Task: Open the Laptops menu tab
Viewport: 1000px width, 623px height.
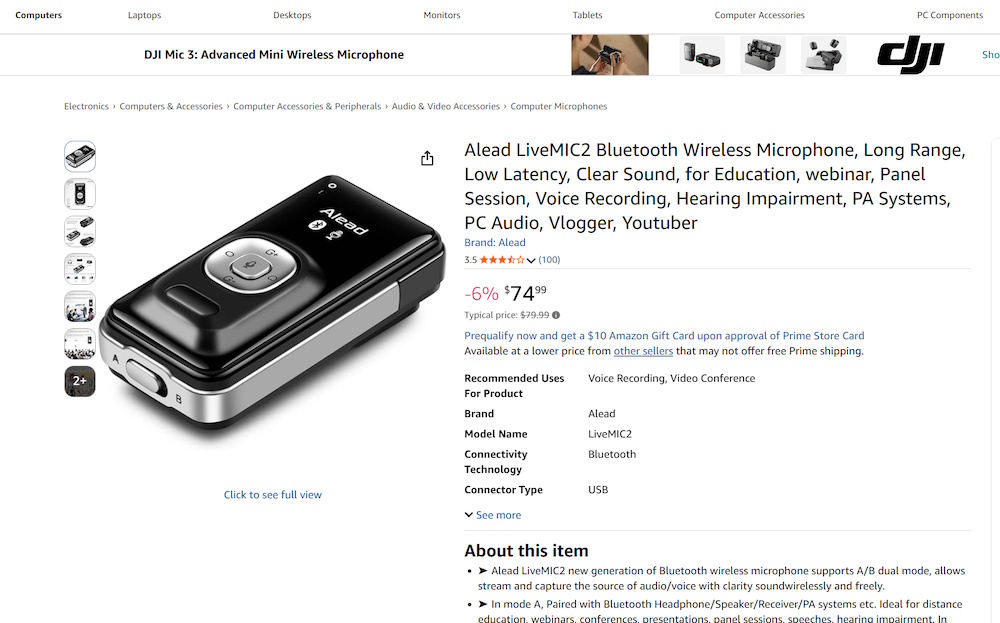Action: (x=145, y=15)
